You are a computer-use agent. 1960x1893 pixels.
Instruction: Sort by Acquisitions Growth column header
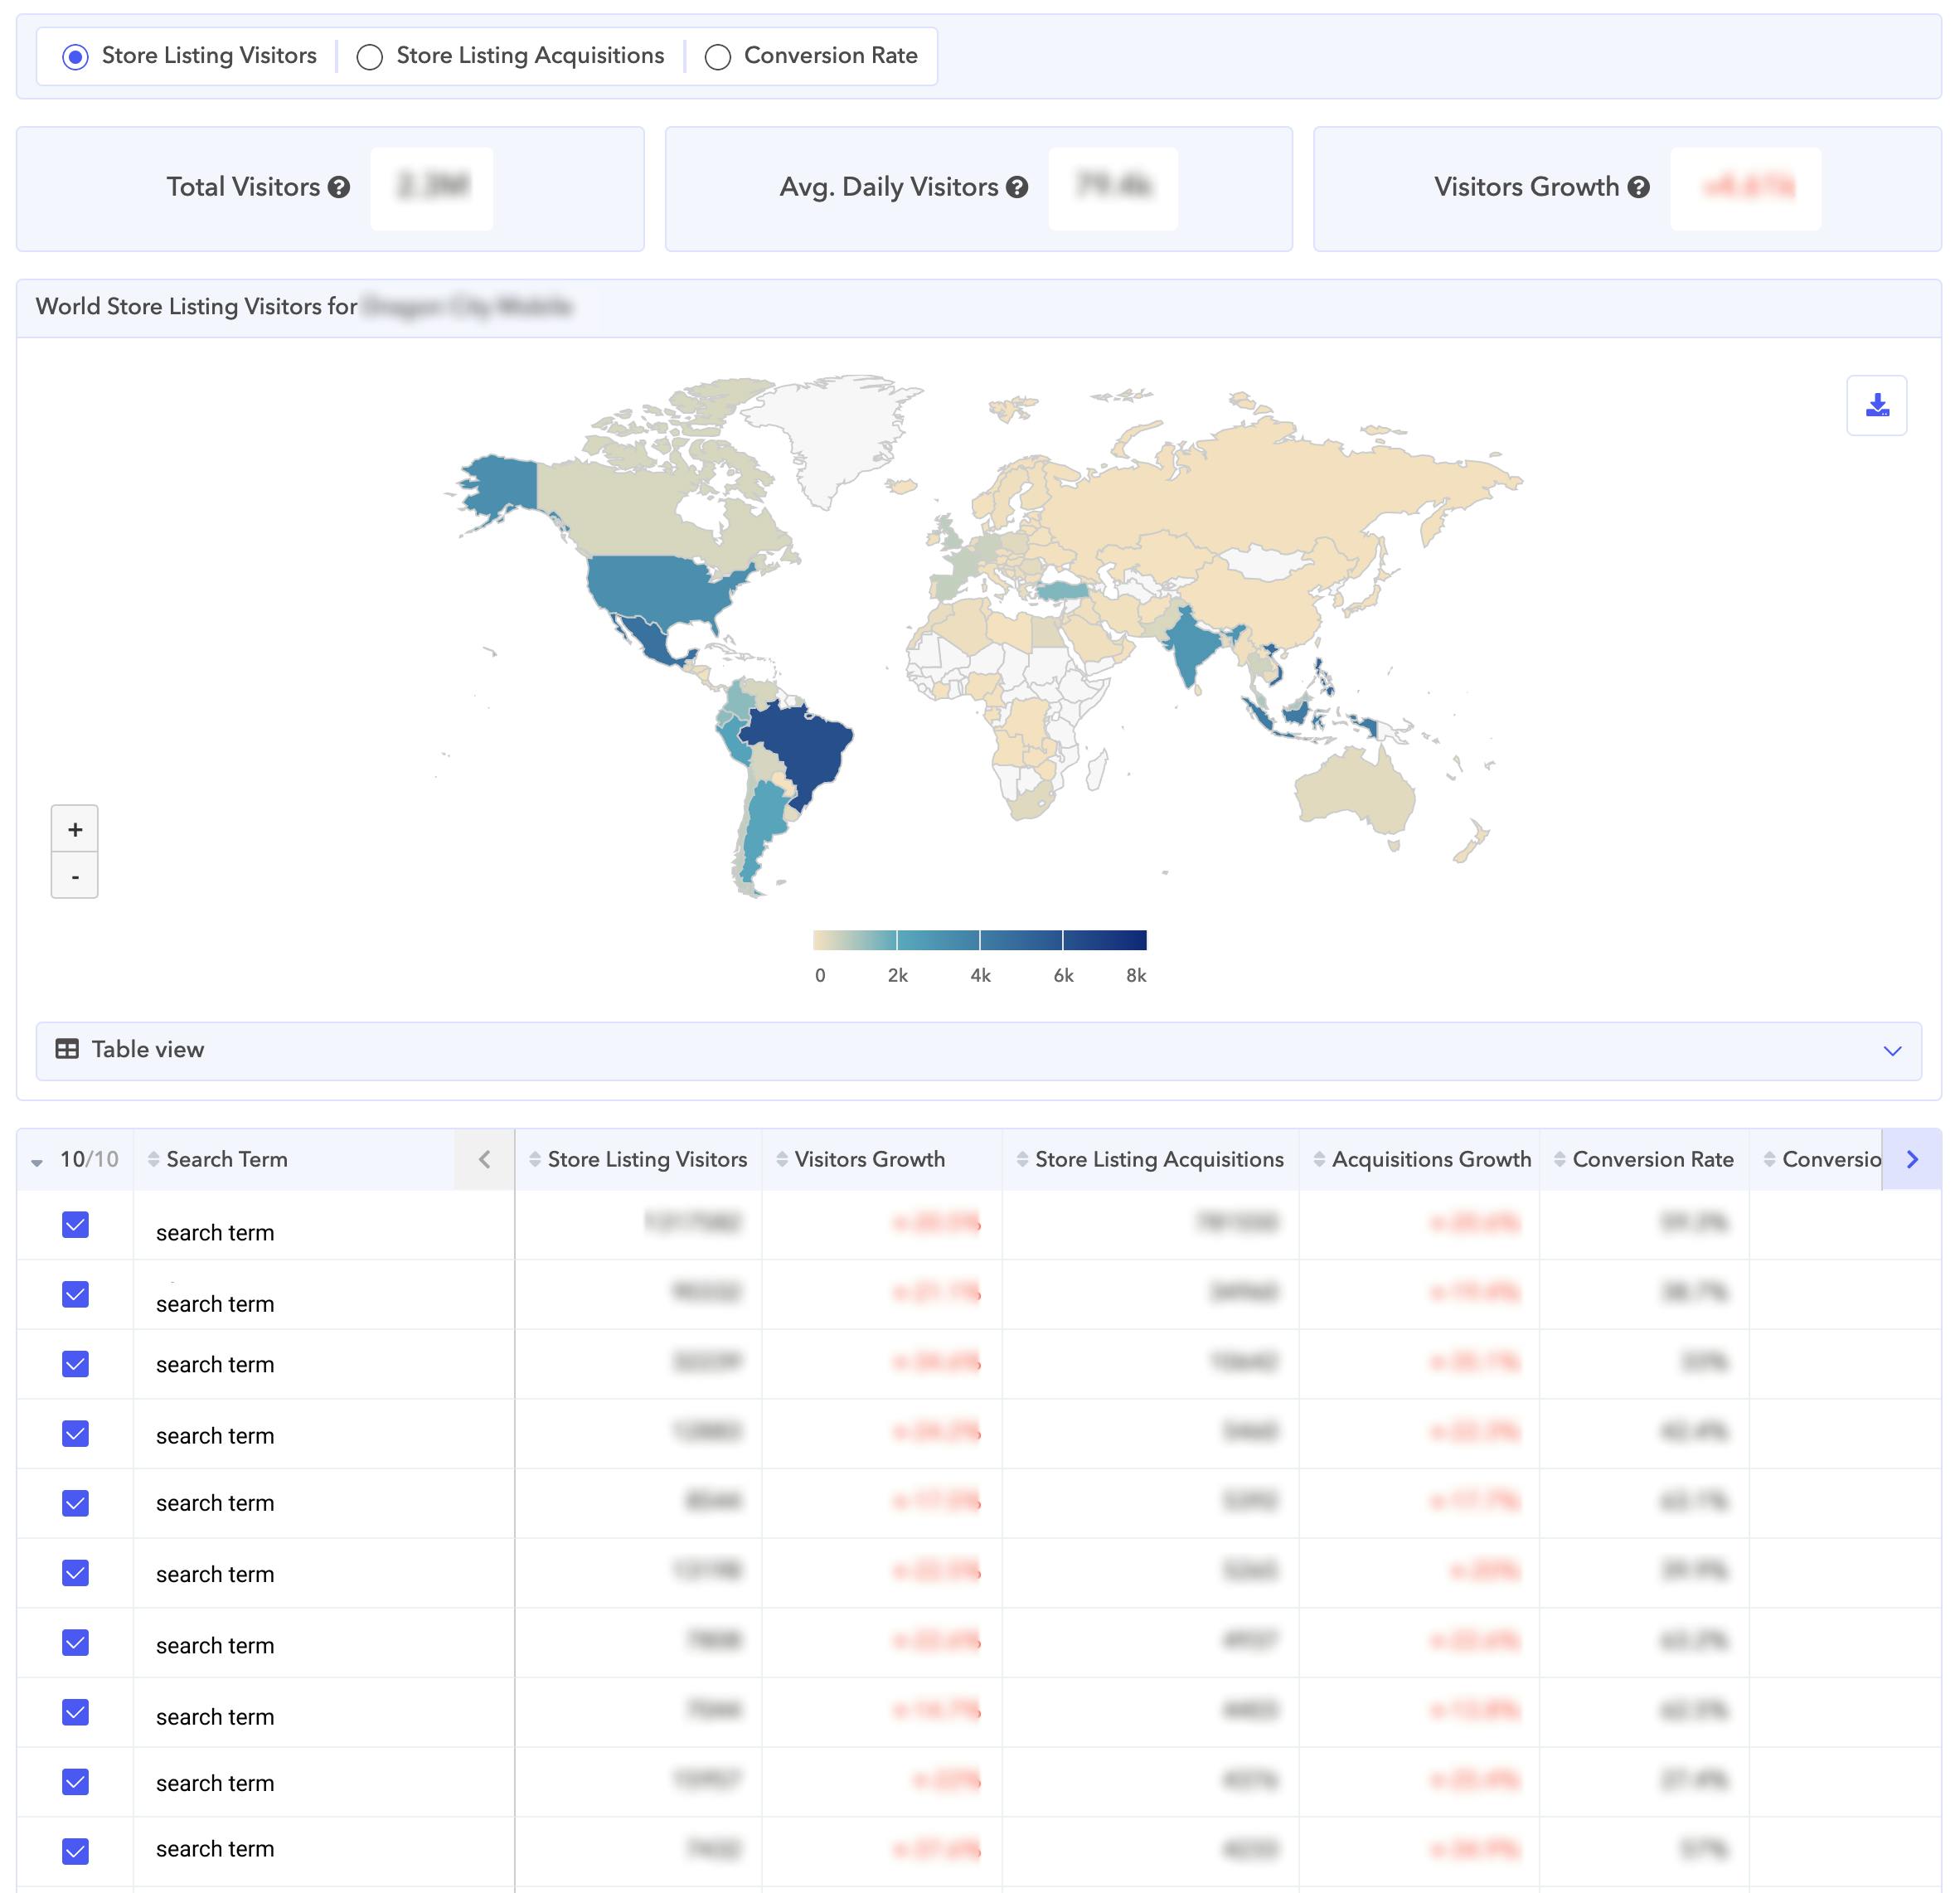tap(1430, 1159)
